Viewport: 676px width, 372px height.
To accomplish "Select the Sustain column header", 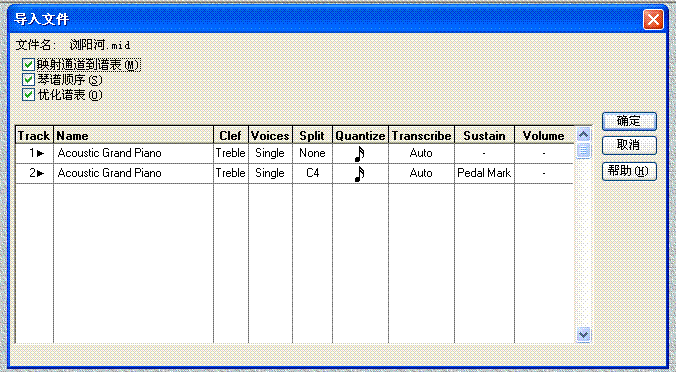I will (484, 135).
